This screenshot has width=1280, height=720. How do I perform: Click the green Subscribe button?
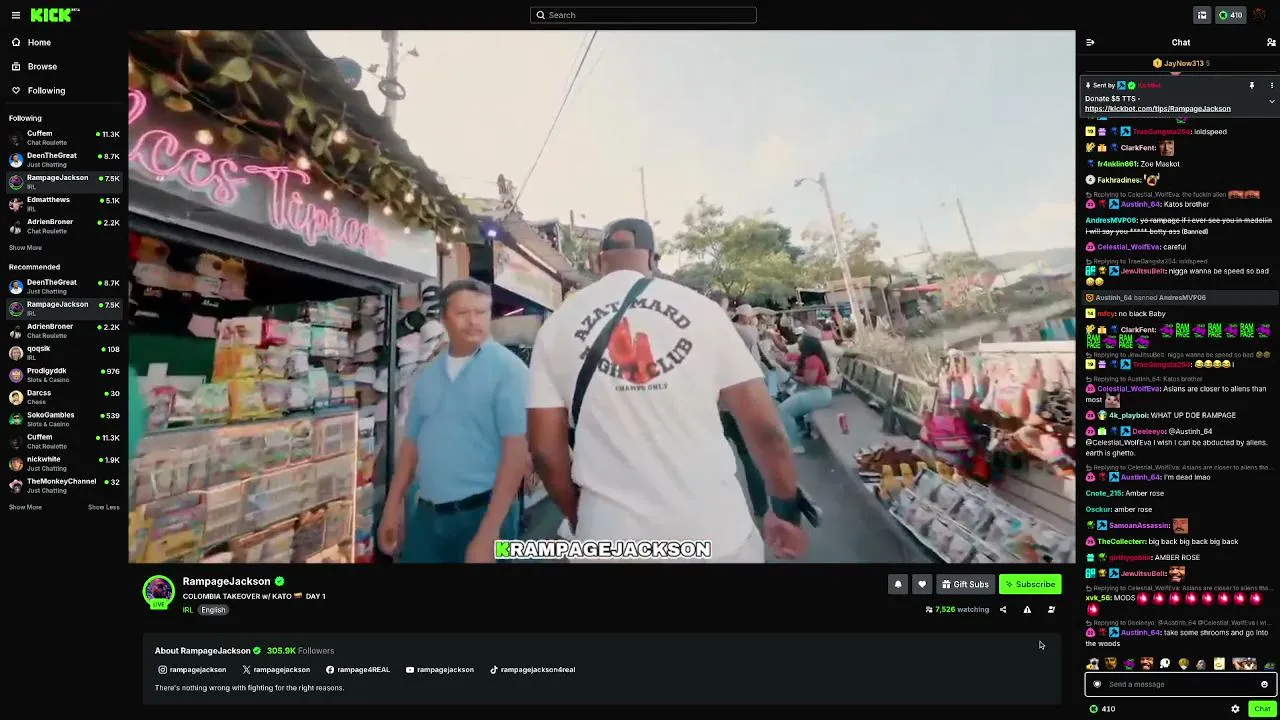click(x=1030, y=584)
